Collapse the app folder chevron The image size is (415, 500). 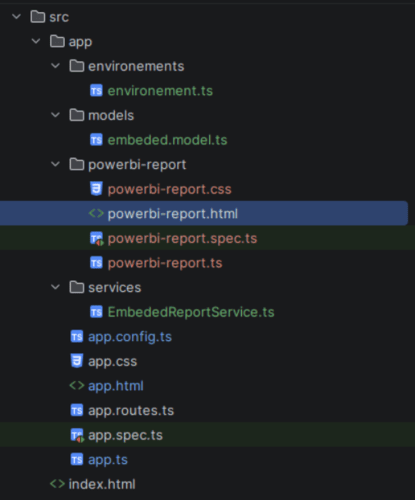point(36,41)
